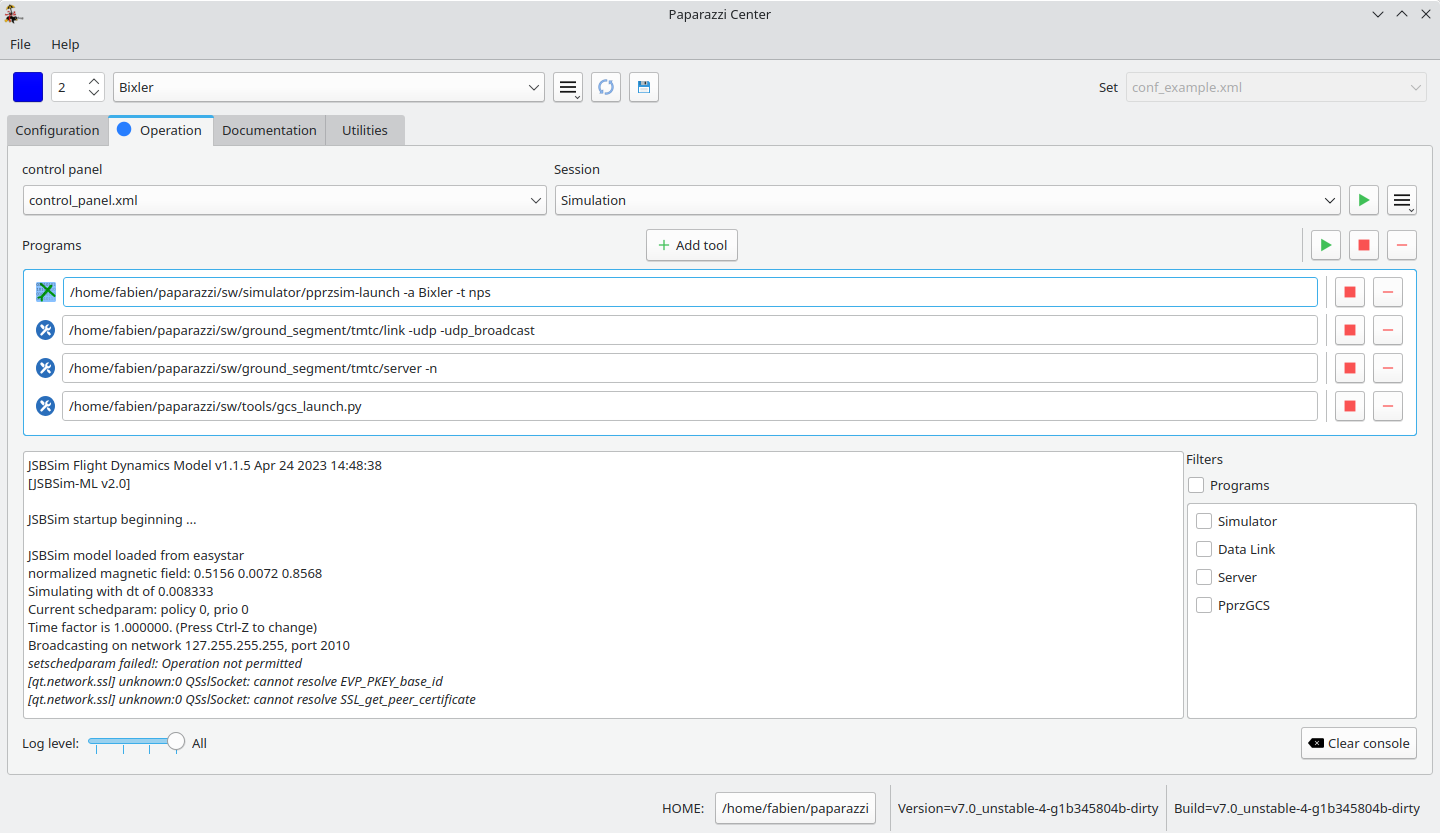
Task: Click the link -udp command input field
Action: pyautogui.click(x=690, y=330)
